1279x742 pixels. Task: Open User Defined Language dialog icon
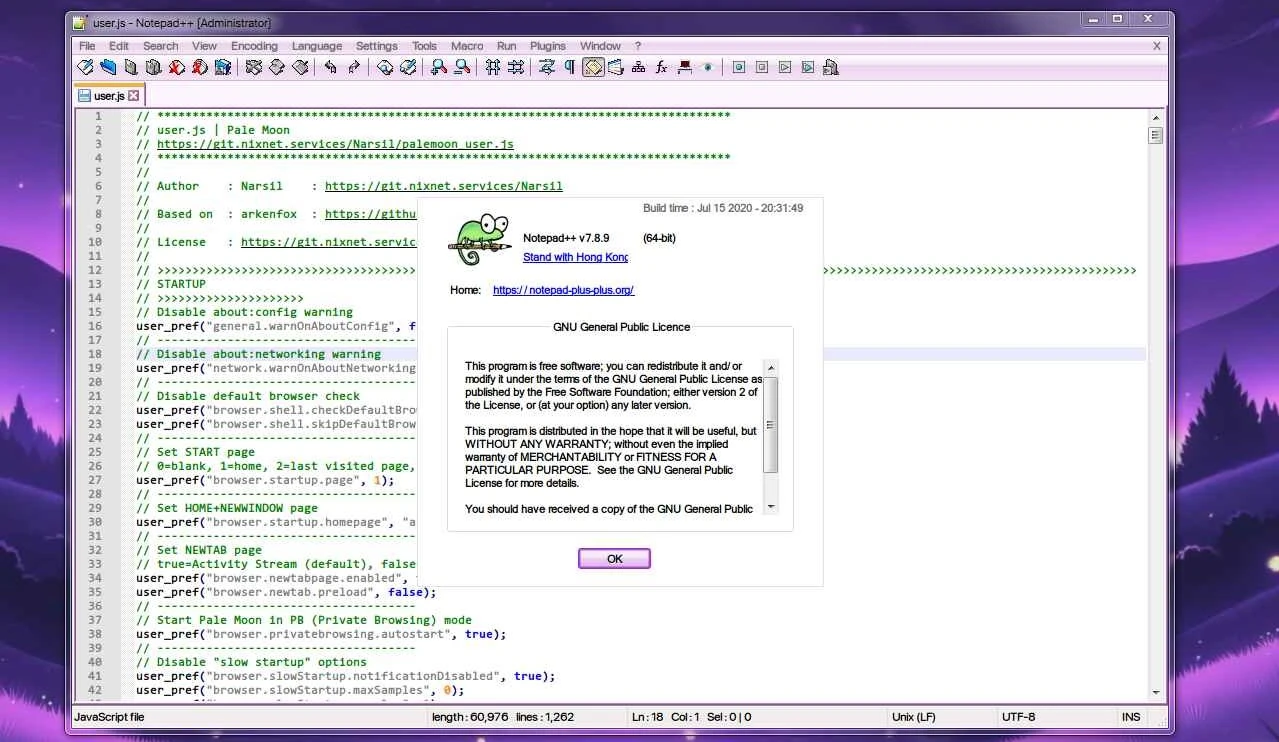point(616,67)
